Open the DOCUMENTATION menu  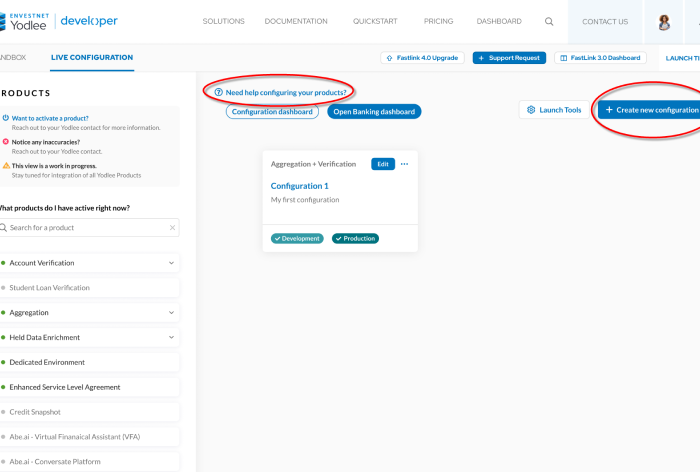[x=296, y=21]
